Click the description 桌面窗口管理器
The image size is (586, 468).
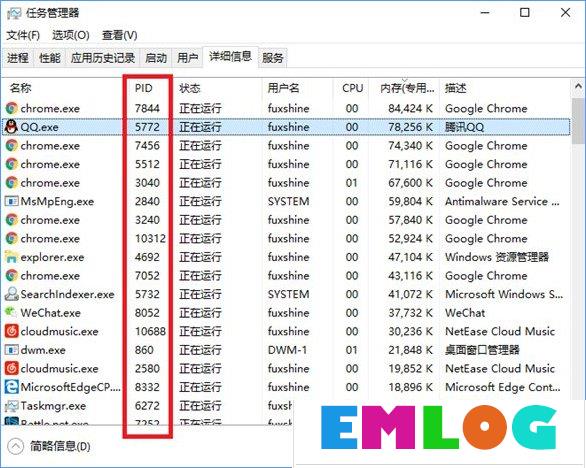coord(482,350)
